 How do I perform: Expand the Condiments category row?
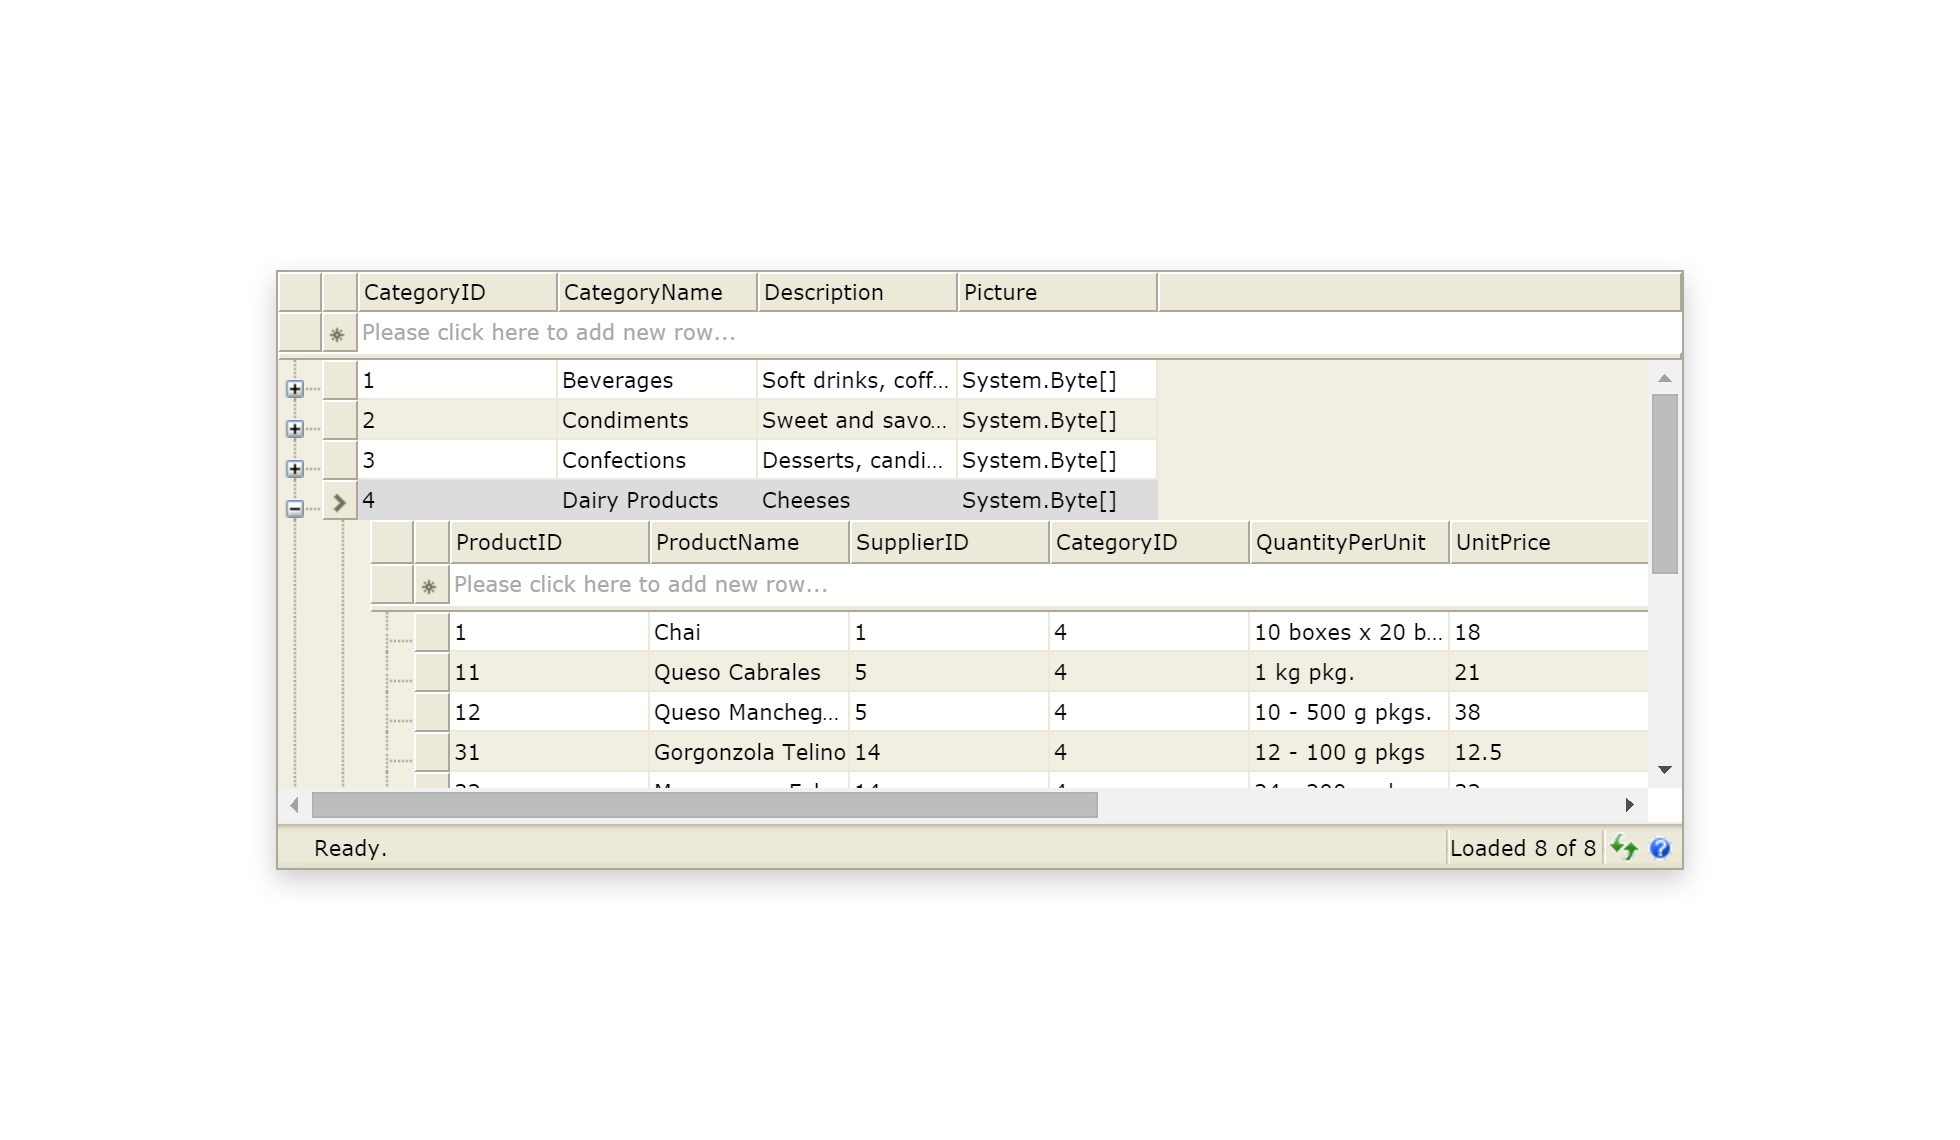(294, 429)
